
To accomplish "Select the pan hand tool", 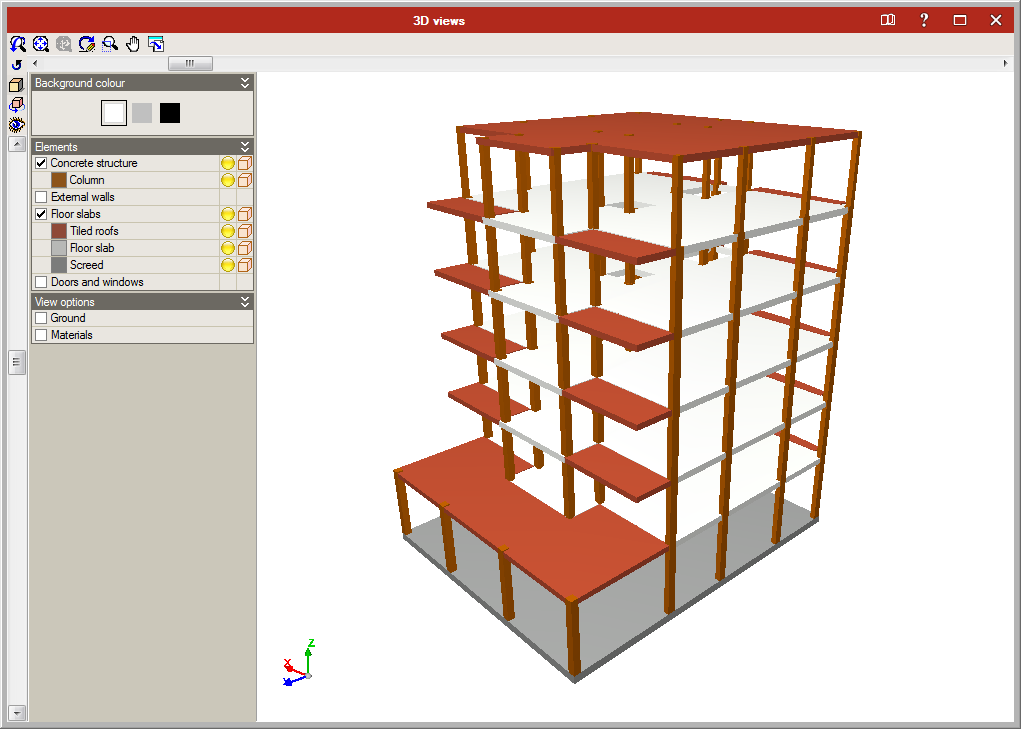I will coord(133,44).
